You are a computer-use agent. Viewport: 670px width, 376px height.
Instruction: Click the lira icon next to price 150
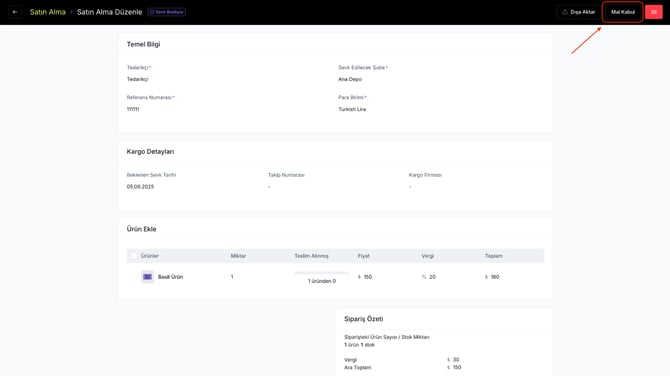[x=359, y=277]
